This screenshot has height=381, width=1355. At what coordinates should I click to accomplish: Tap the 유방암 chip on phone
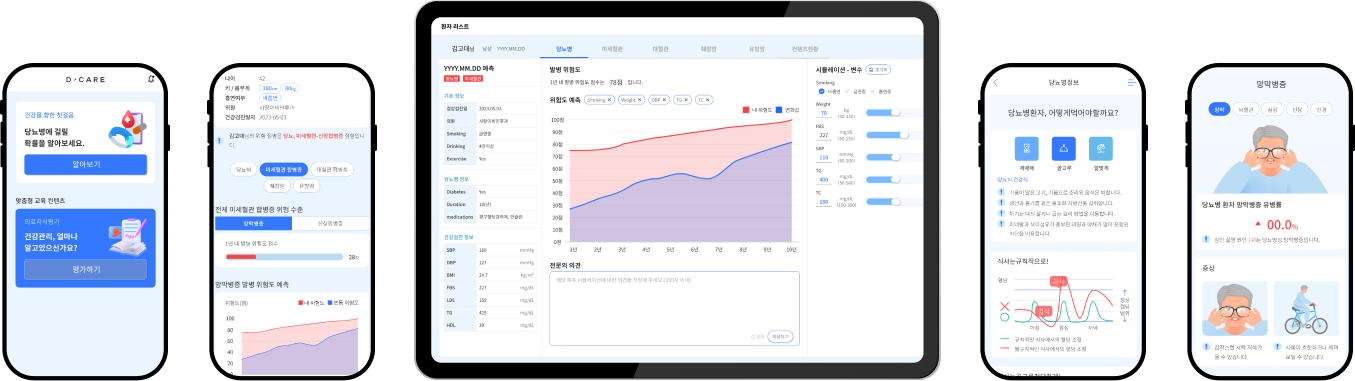[x=306, y=186]
